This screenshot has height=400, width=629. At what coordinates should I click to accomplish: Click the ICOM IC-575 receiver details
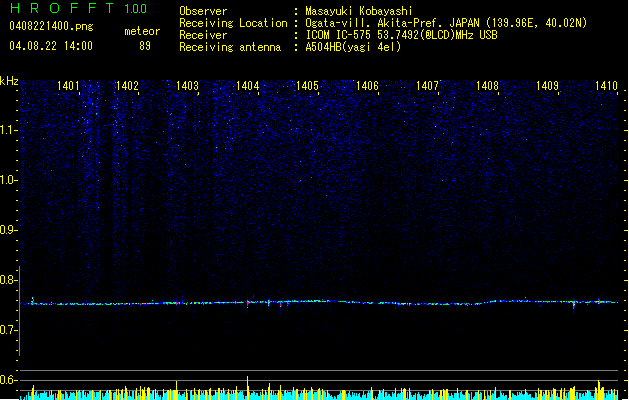(402, 35)
